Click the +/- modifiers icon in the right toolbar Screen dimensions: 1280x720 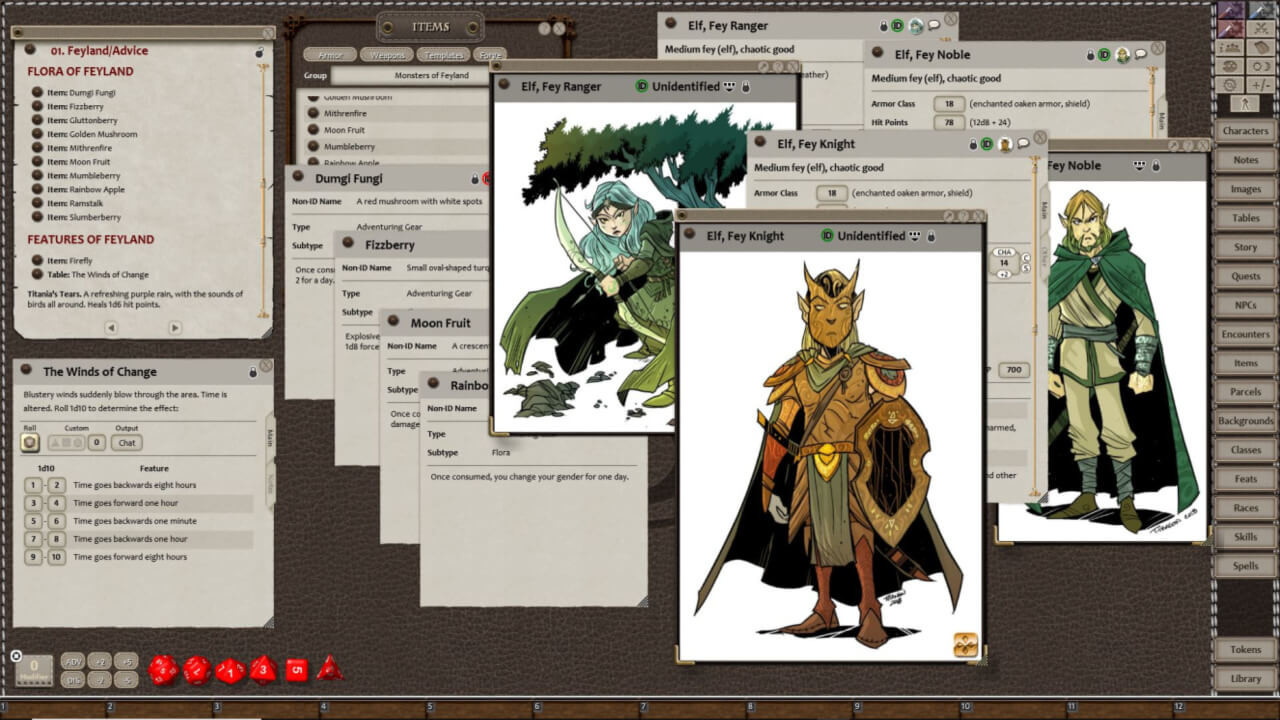point(1261,84)
